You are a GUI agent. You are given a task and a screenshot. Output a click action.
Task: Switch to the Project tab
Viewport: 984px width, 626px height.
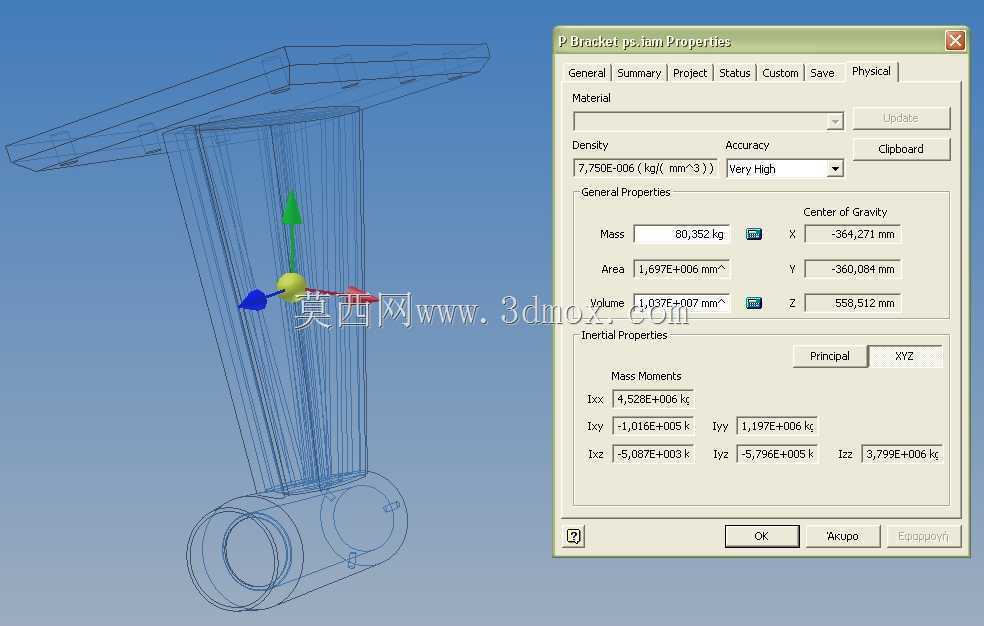(690, 73)
